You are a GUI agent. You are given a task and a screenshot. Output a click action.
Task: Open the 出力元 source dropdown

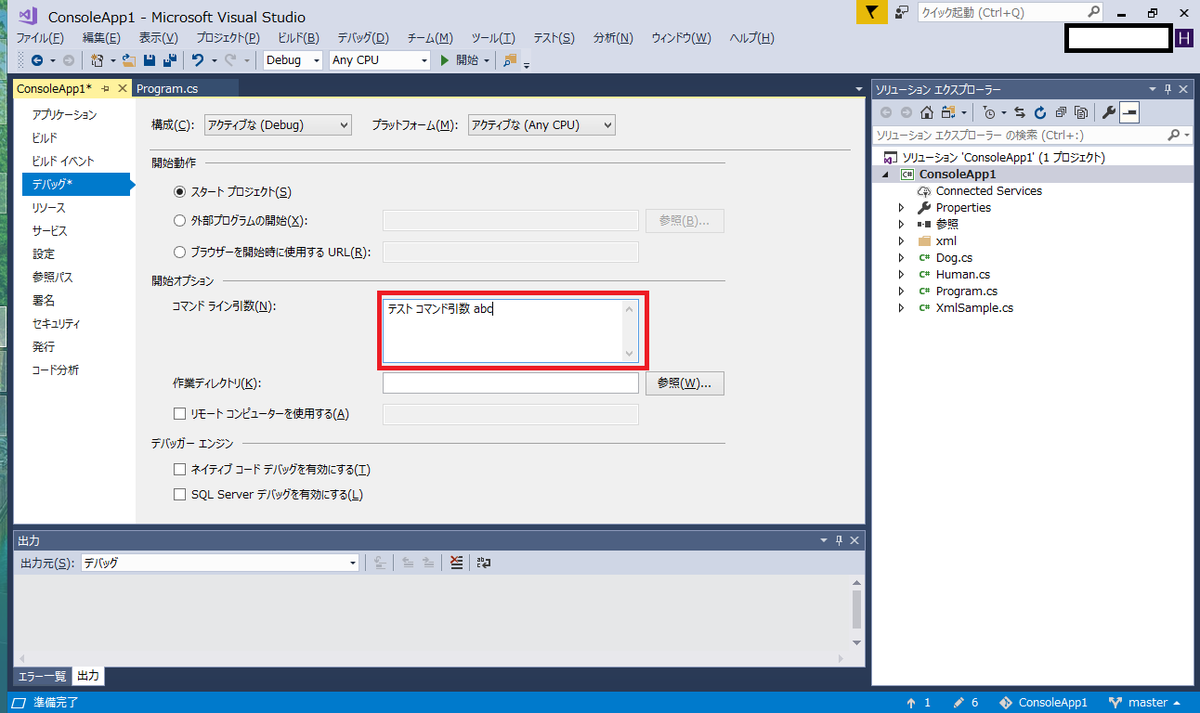219,563
